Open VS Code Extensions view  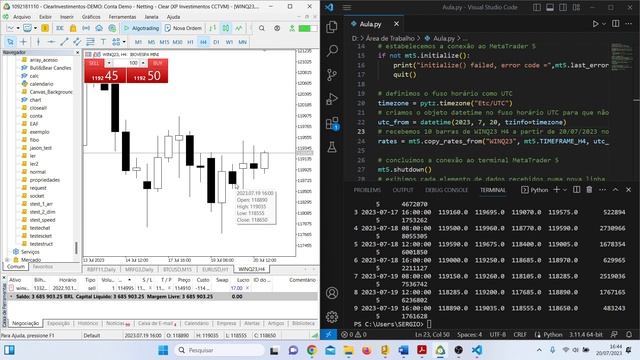point(332,123)
